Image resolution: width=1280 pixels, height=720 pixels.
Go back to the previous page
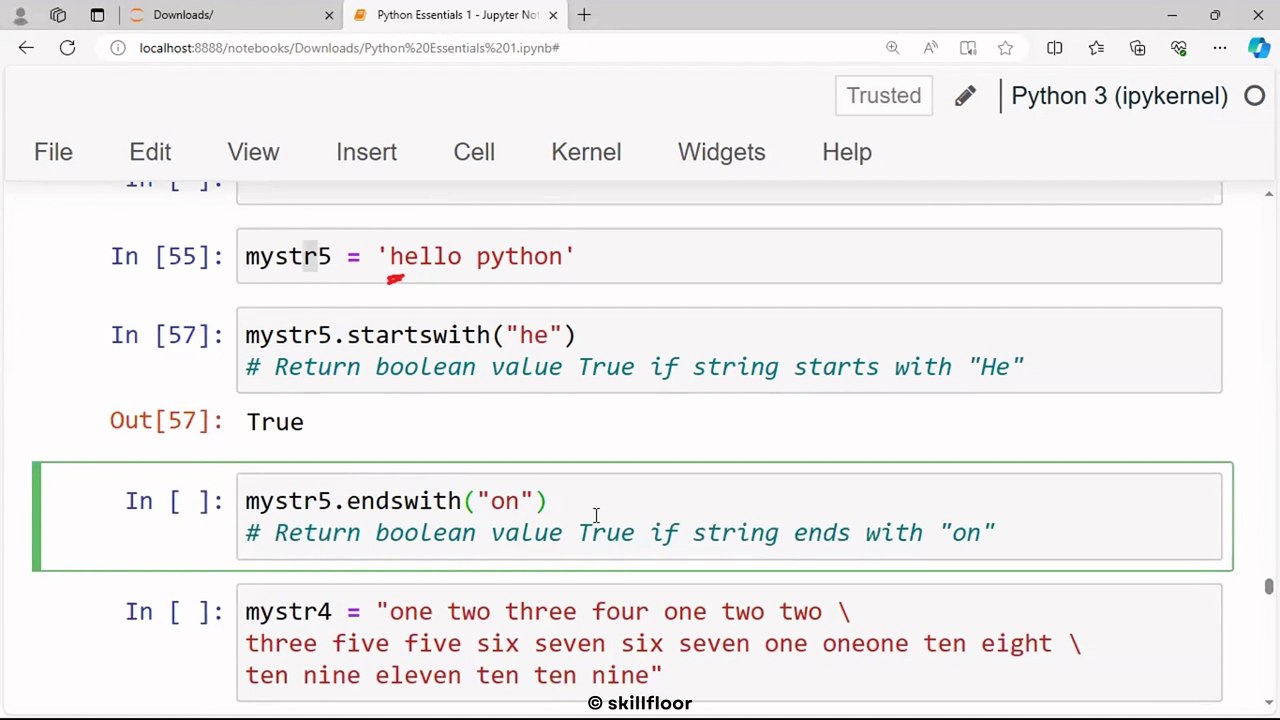coord(26,47)
